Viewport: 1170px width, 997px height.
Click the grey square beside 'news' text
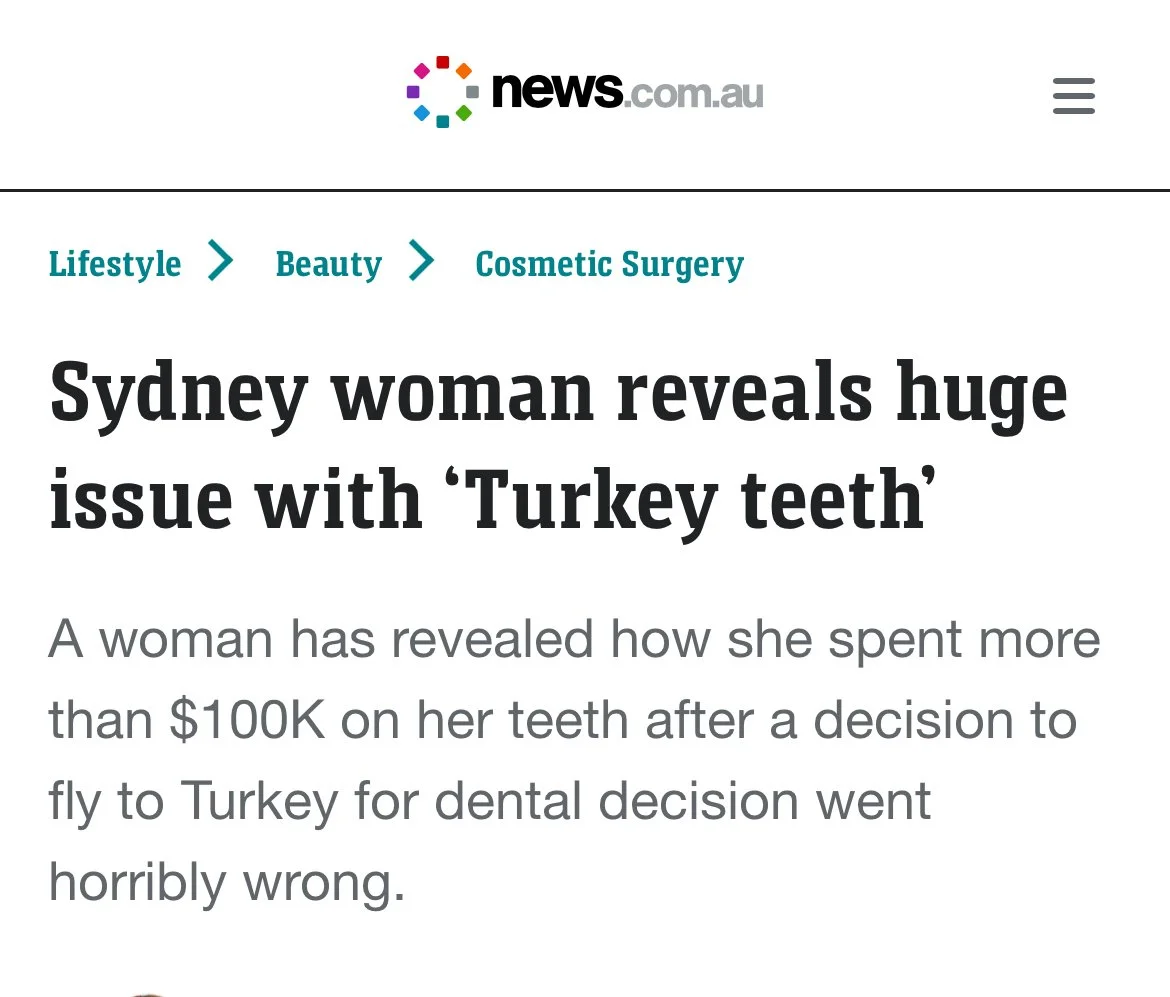coord(472,92)
